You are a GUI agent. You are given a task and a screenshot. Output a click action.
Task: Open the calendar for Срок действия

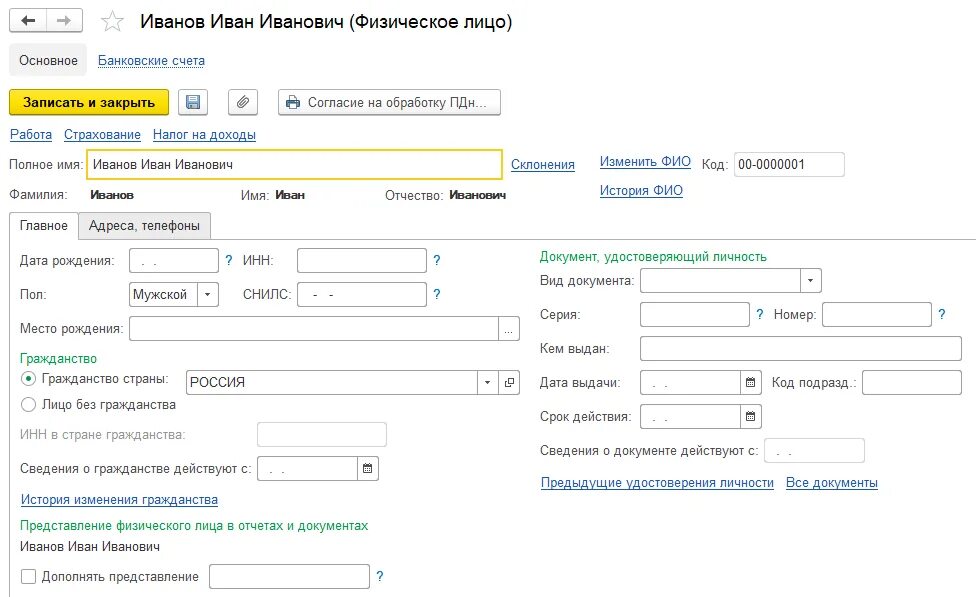click(751, 416)
